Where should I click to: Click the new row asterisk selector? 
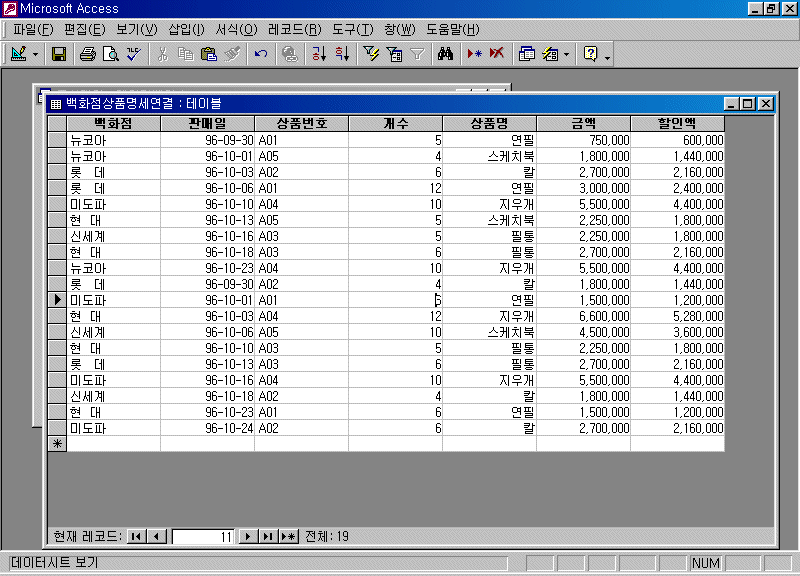click(x=57, y=444)
